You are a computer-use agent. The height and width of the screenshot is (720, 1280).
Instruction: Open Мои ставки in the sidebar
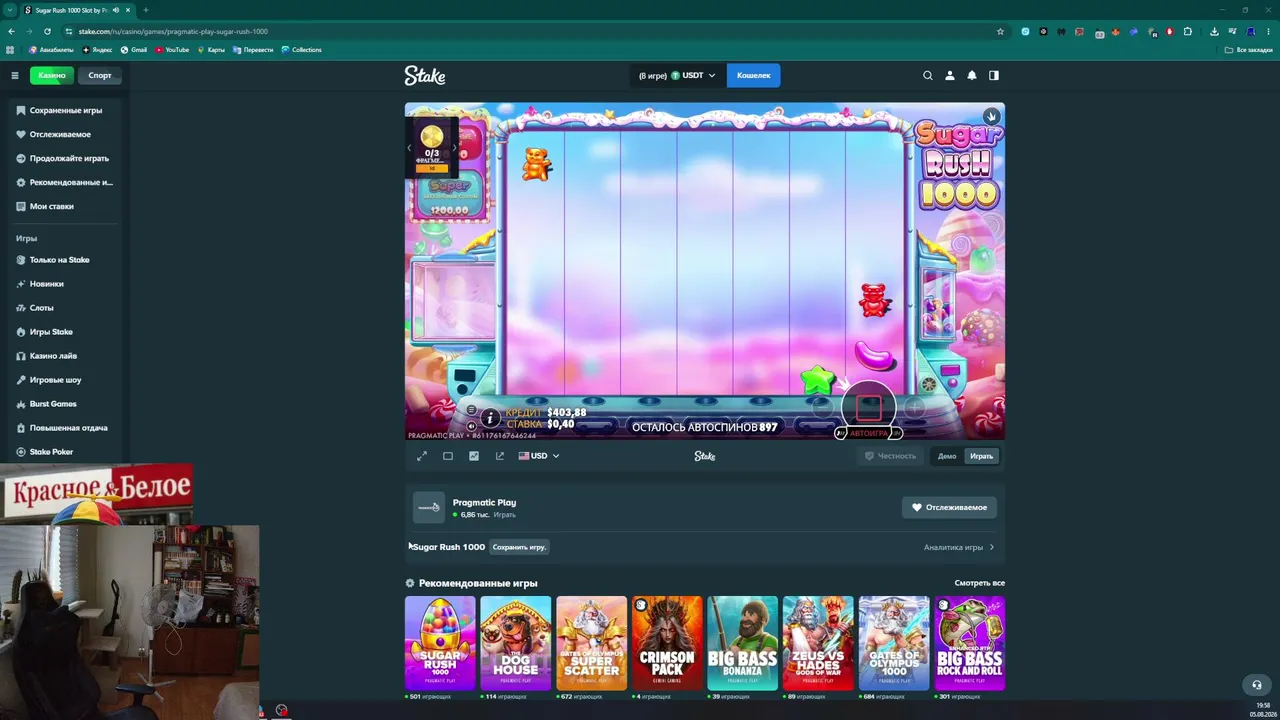click(x=66, y=206)
